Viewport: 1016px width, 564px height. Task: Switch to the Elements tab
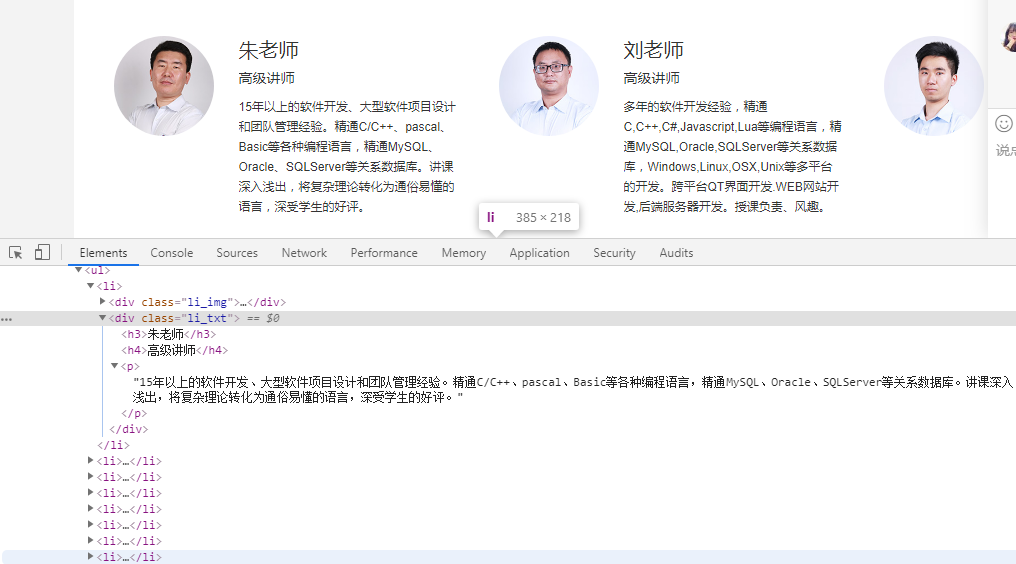[x=103, y=253]
